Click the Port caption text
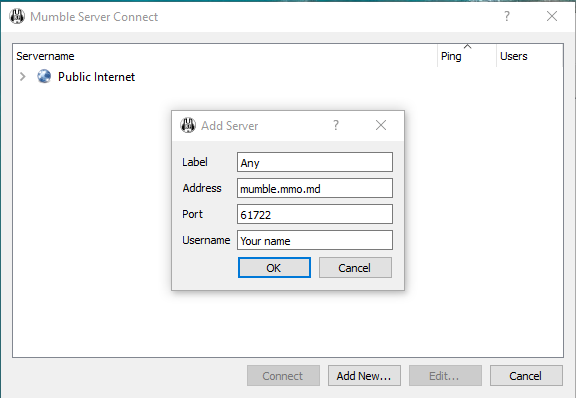576x398 pixels. (x=192, y=214)
